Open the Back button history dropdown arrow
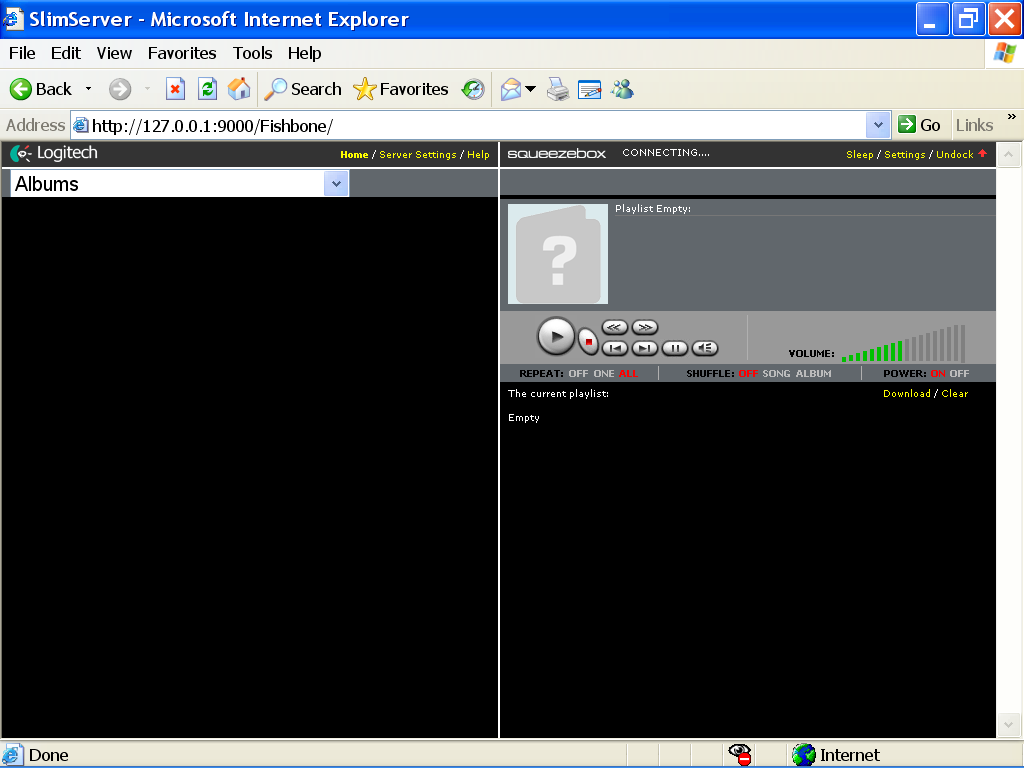Image resolution: width=1024 pixels, height=768 pixels. [88, 89]
